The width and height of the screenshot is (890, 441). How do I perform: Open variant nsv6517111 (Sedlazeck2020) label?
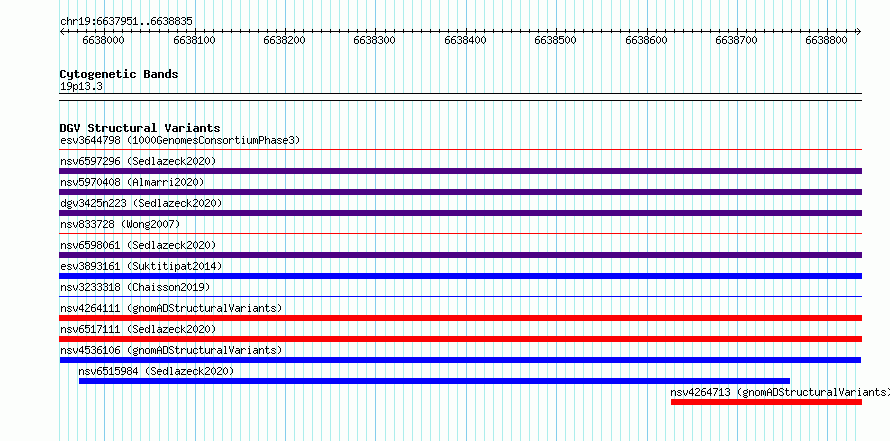point(138,329)
